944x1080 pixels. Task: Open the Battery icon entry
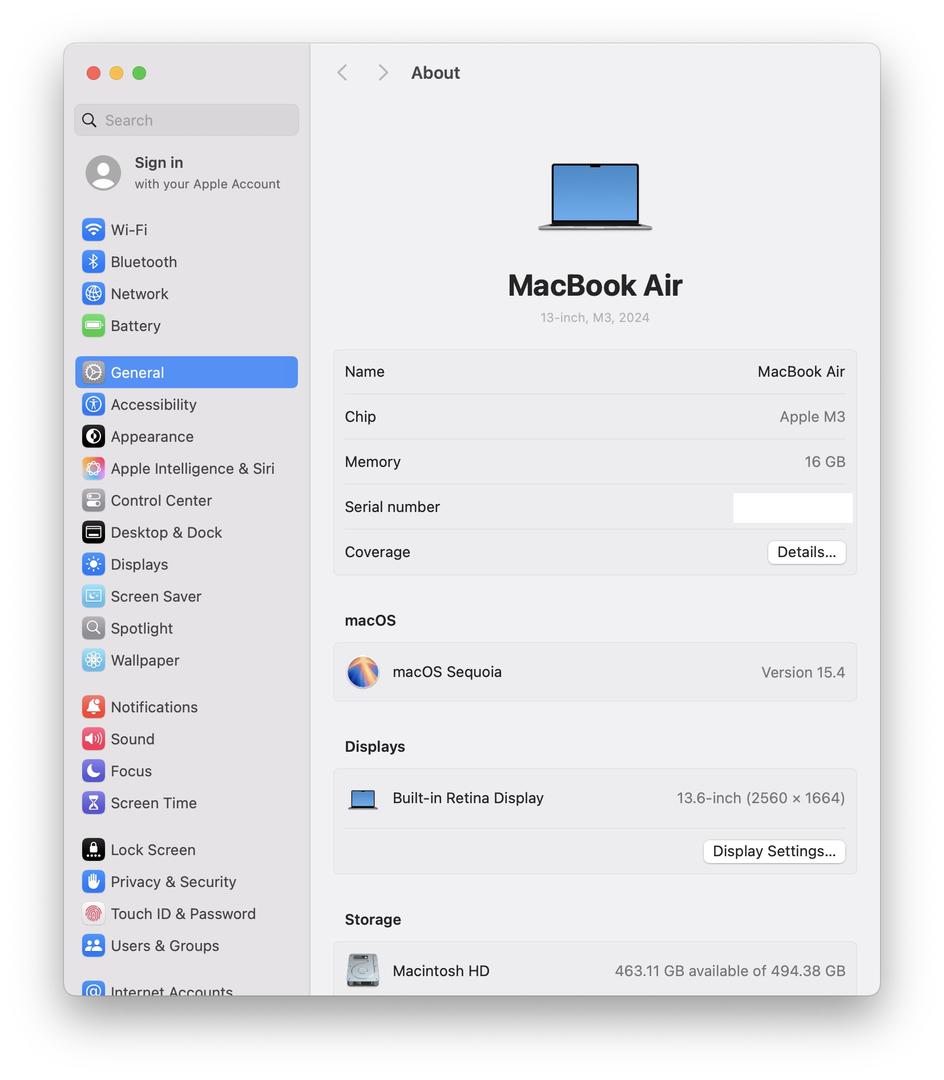pos(93,326)
